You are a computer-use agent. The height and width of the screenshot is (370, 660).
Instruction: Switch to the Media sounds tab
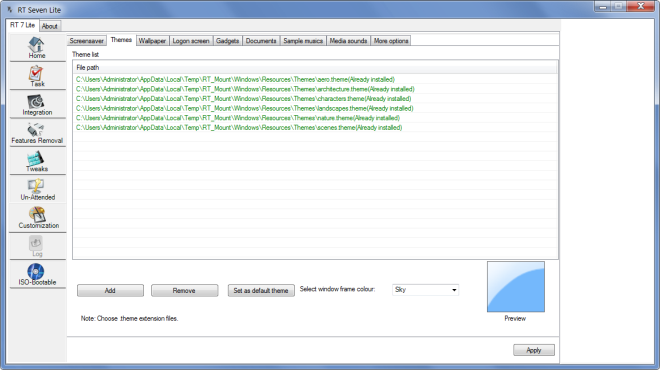click(348, 41)
